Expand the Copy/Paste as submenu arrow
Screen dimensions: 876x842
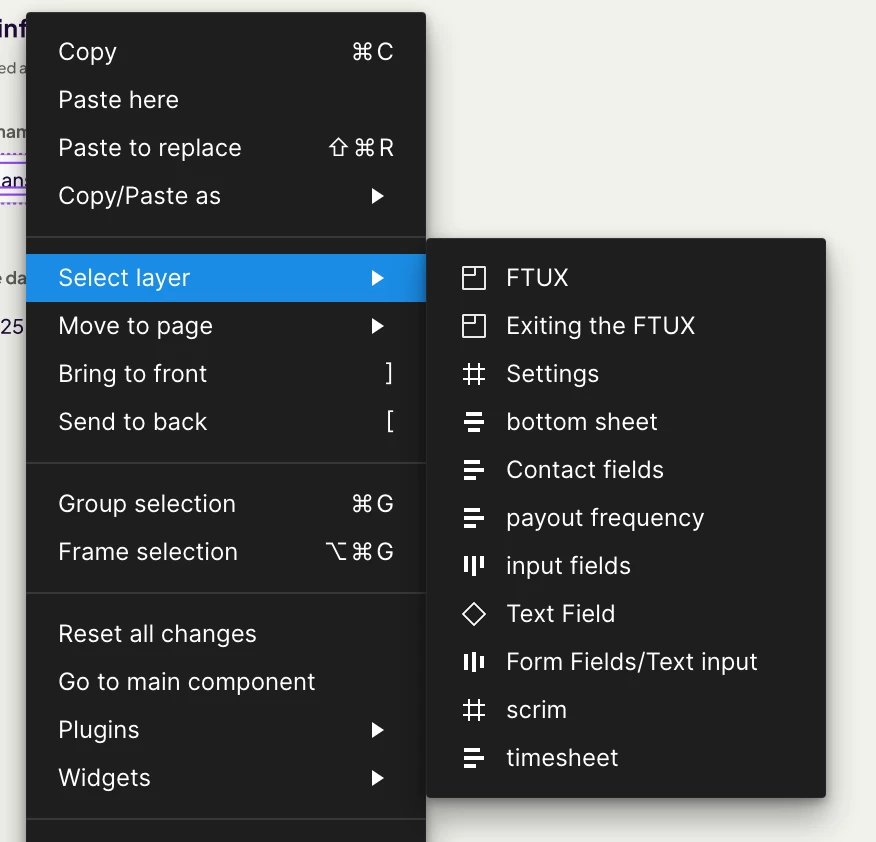pos(378,196)
